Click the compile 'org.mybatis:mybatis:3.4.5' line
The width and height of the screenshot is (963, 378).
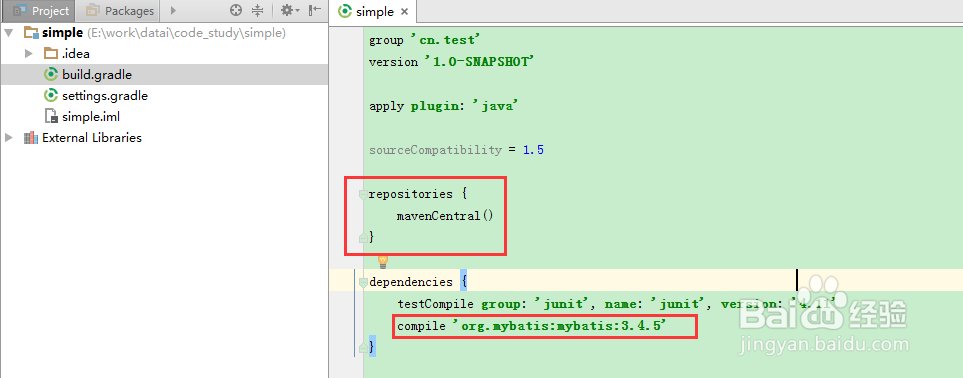coord(532,326)
